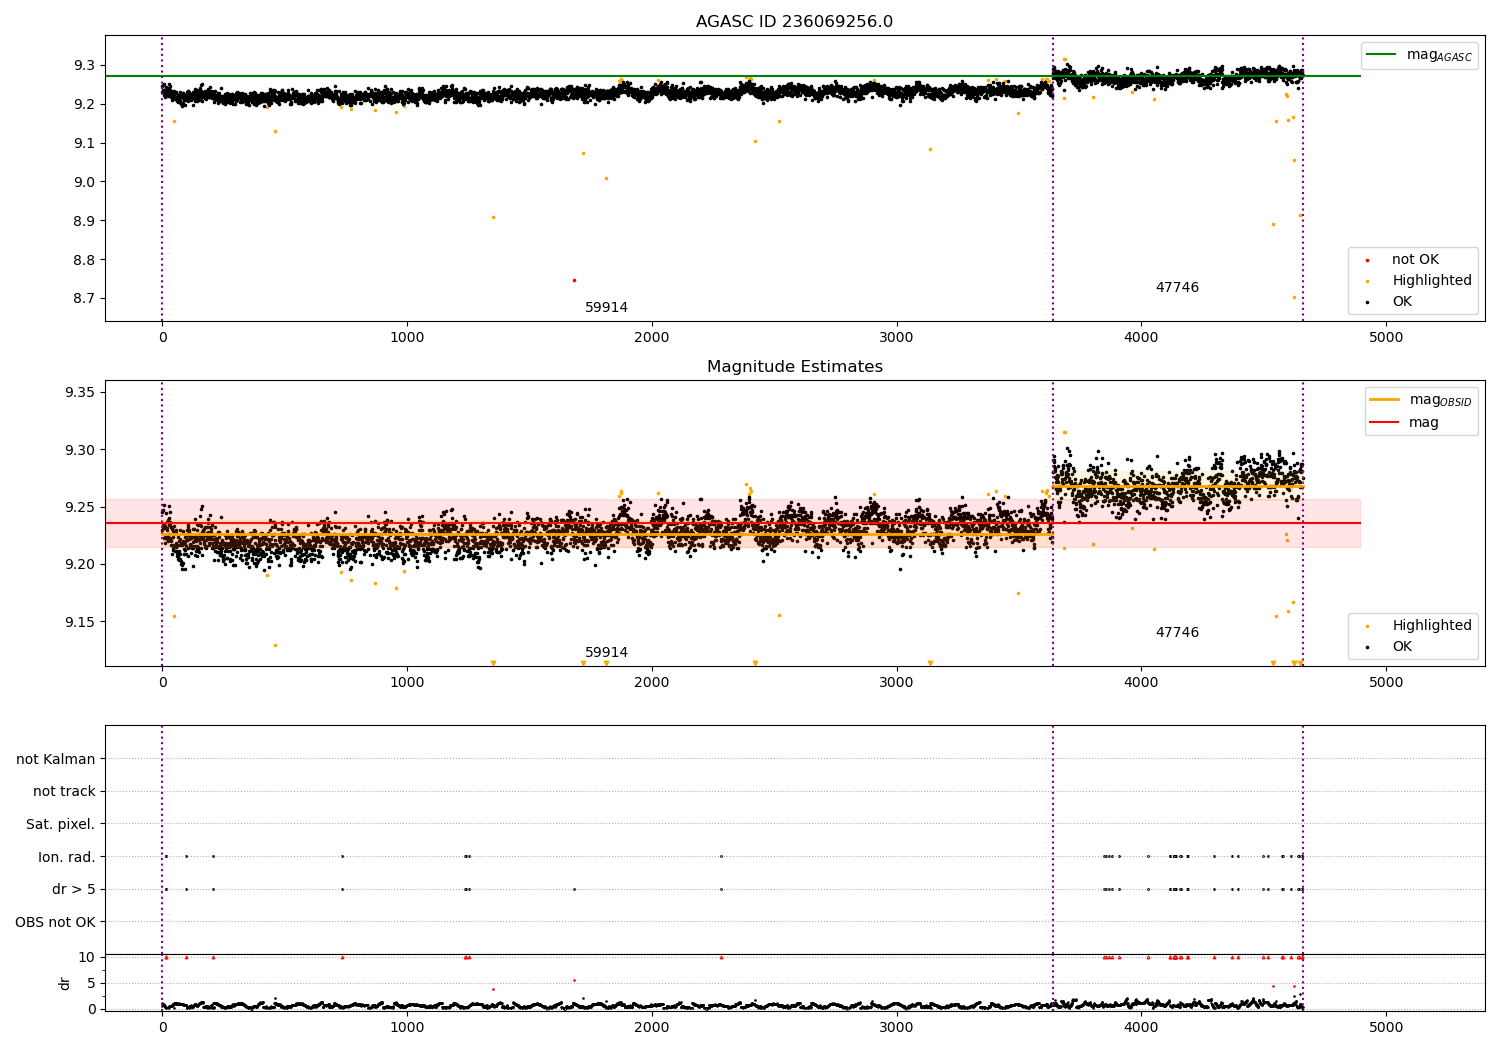The height and width of the screenshot is (1050, 1500).
Task: Click the 9.25 tick on middle y-axis
Action: 79,507
